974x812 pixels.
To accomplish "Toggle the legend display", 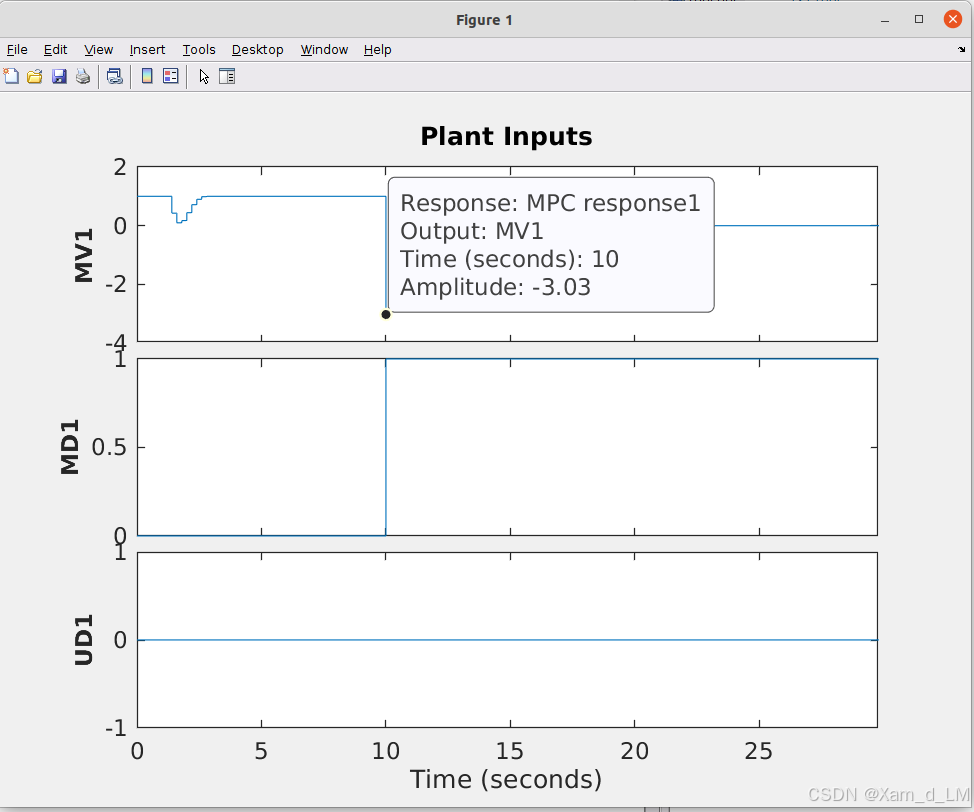I will [170, 76].
